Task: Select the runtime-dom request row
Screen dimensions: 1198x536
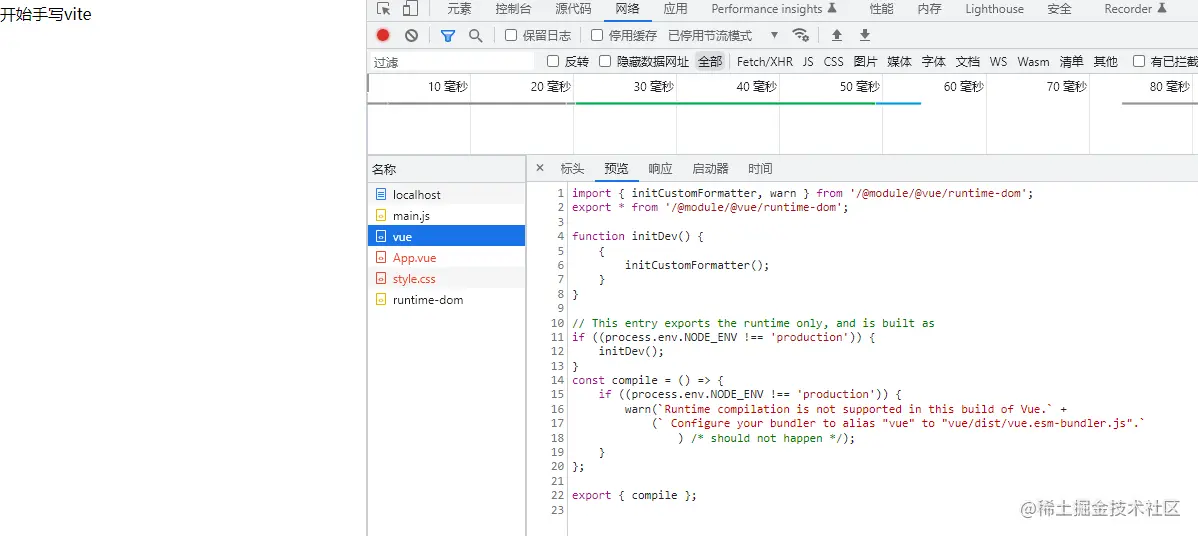Action: tap(446, 300)
